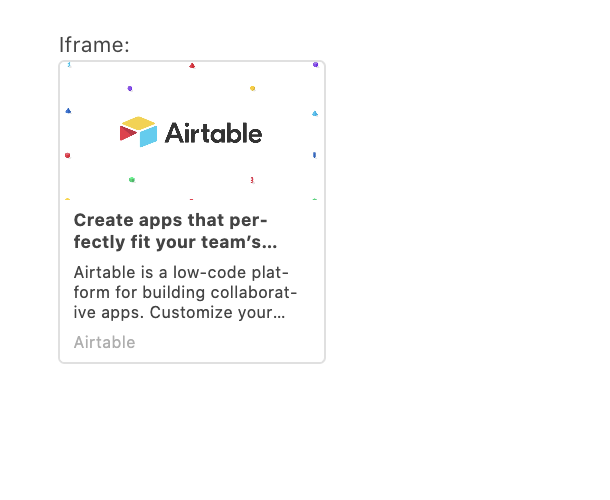Click the blue cylinder shape on the right edge
610x500 pixels.
pyautogui.click(x=315, y=155)
